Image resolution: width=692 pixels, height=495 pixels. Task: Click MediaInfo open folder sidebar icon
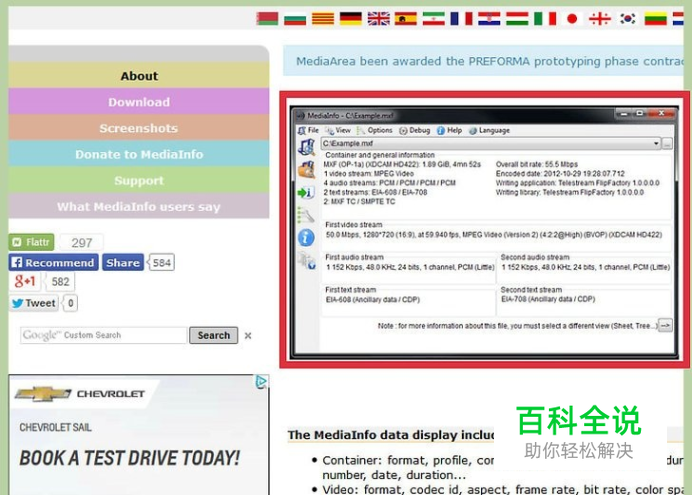pyautogui.click(x=306, y=170)
